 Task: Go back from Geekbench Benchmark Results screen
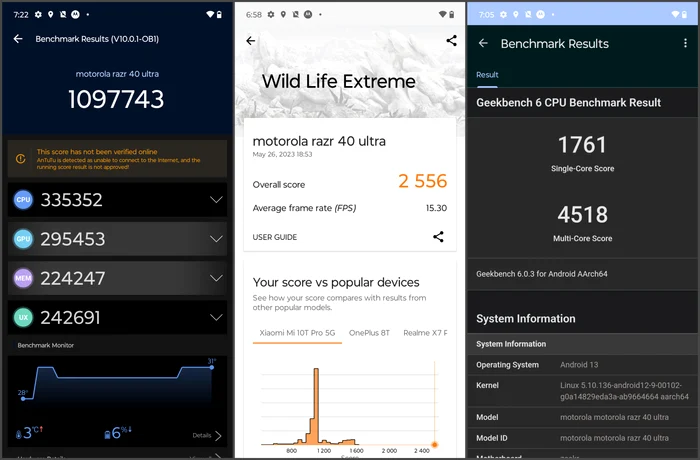tap(483, 43)
